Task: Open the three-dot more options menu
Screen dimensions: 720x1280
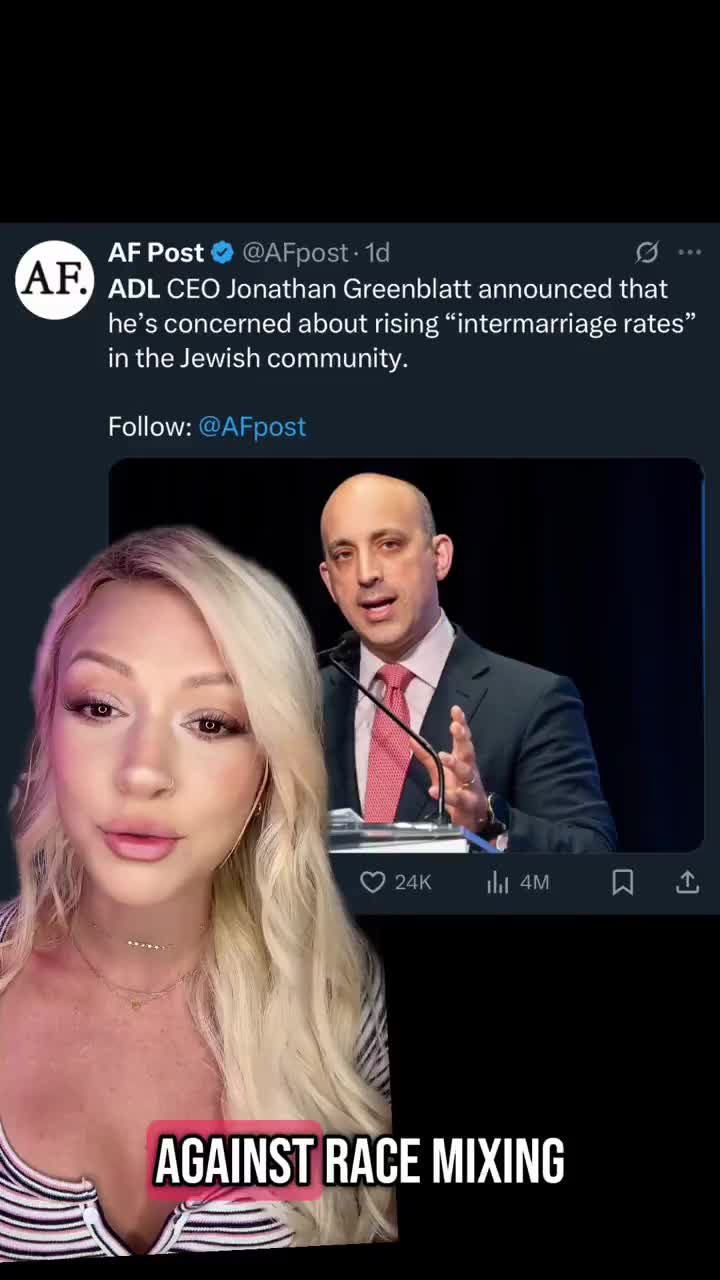Action: point(690,252)
